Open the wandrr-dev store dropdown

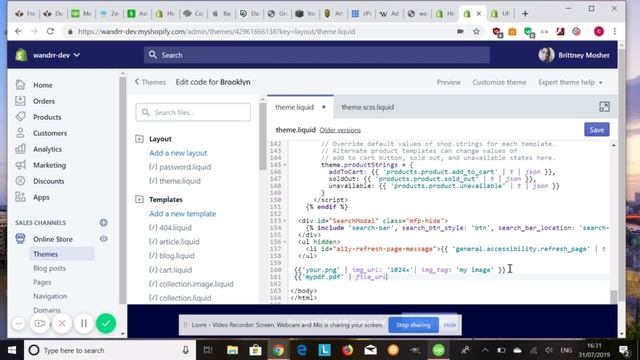56,55
